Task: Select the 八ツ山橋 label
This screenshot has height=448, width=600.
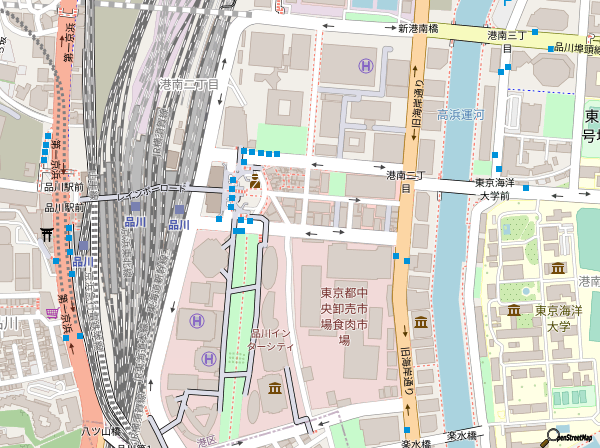Action: [101, 432]
